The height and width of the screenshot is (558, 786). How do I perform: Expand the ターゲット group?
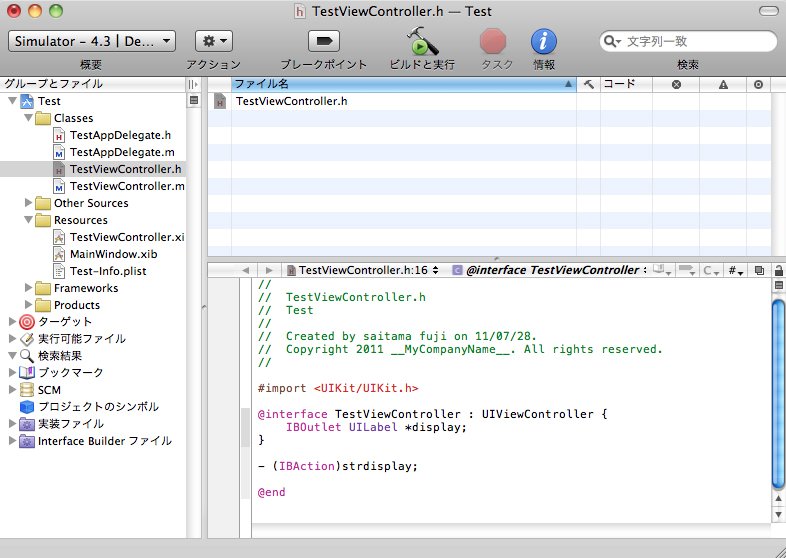(13, 321)
